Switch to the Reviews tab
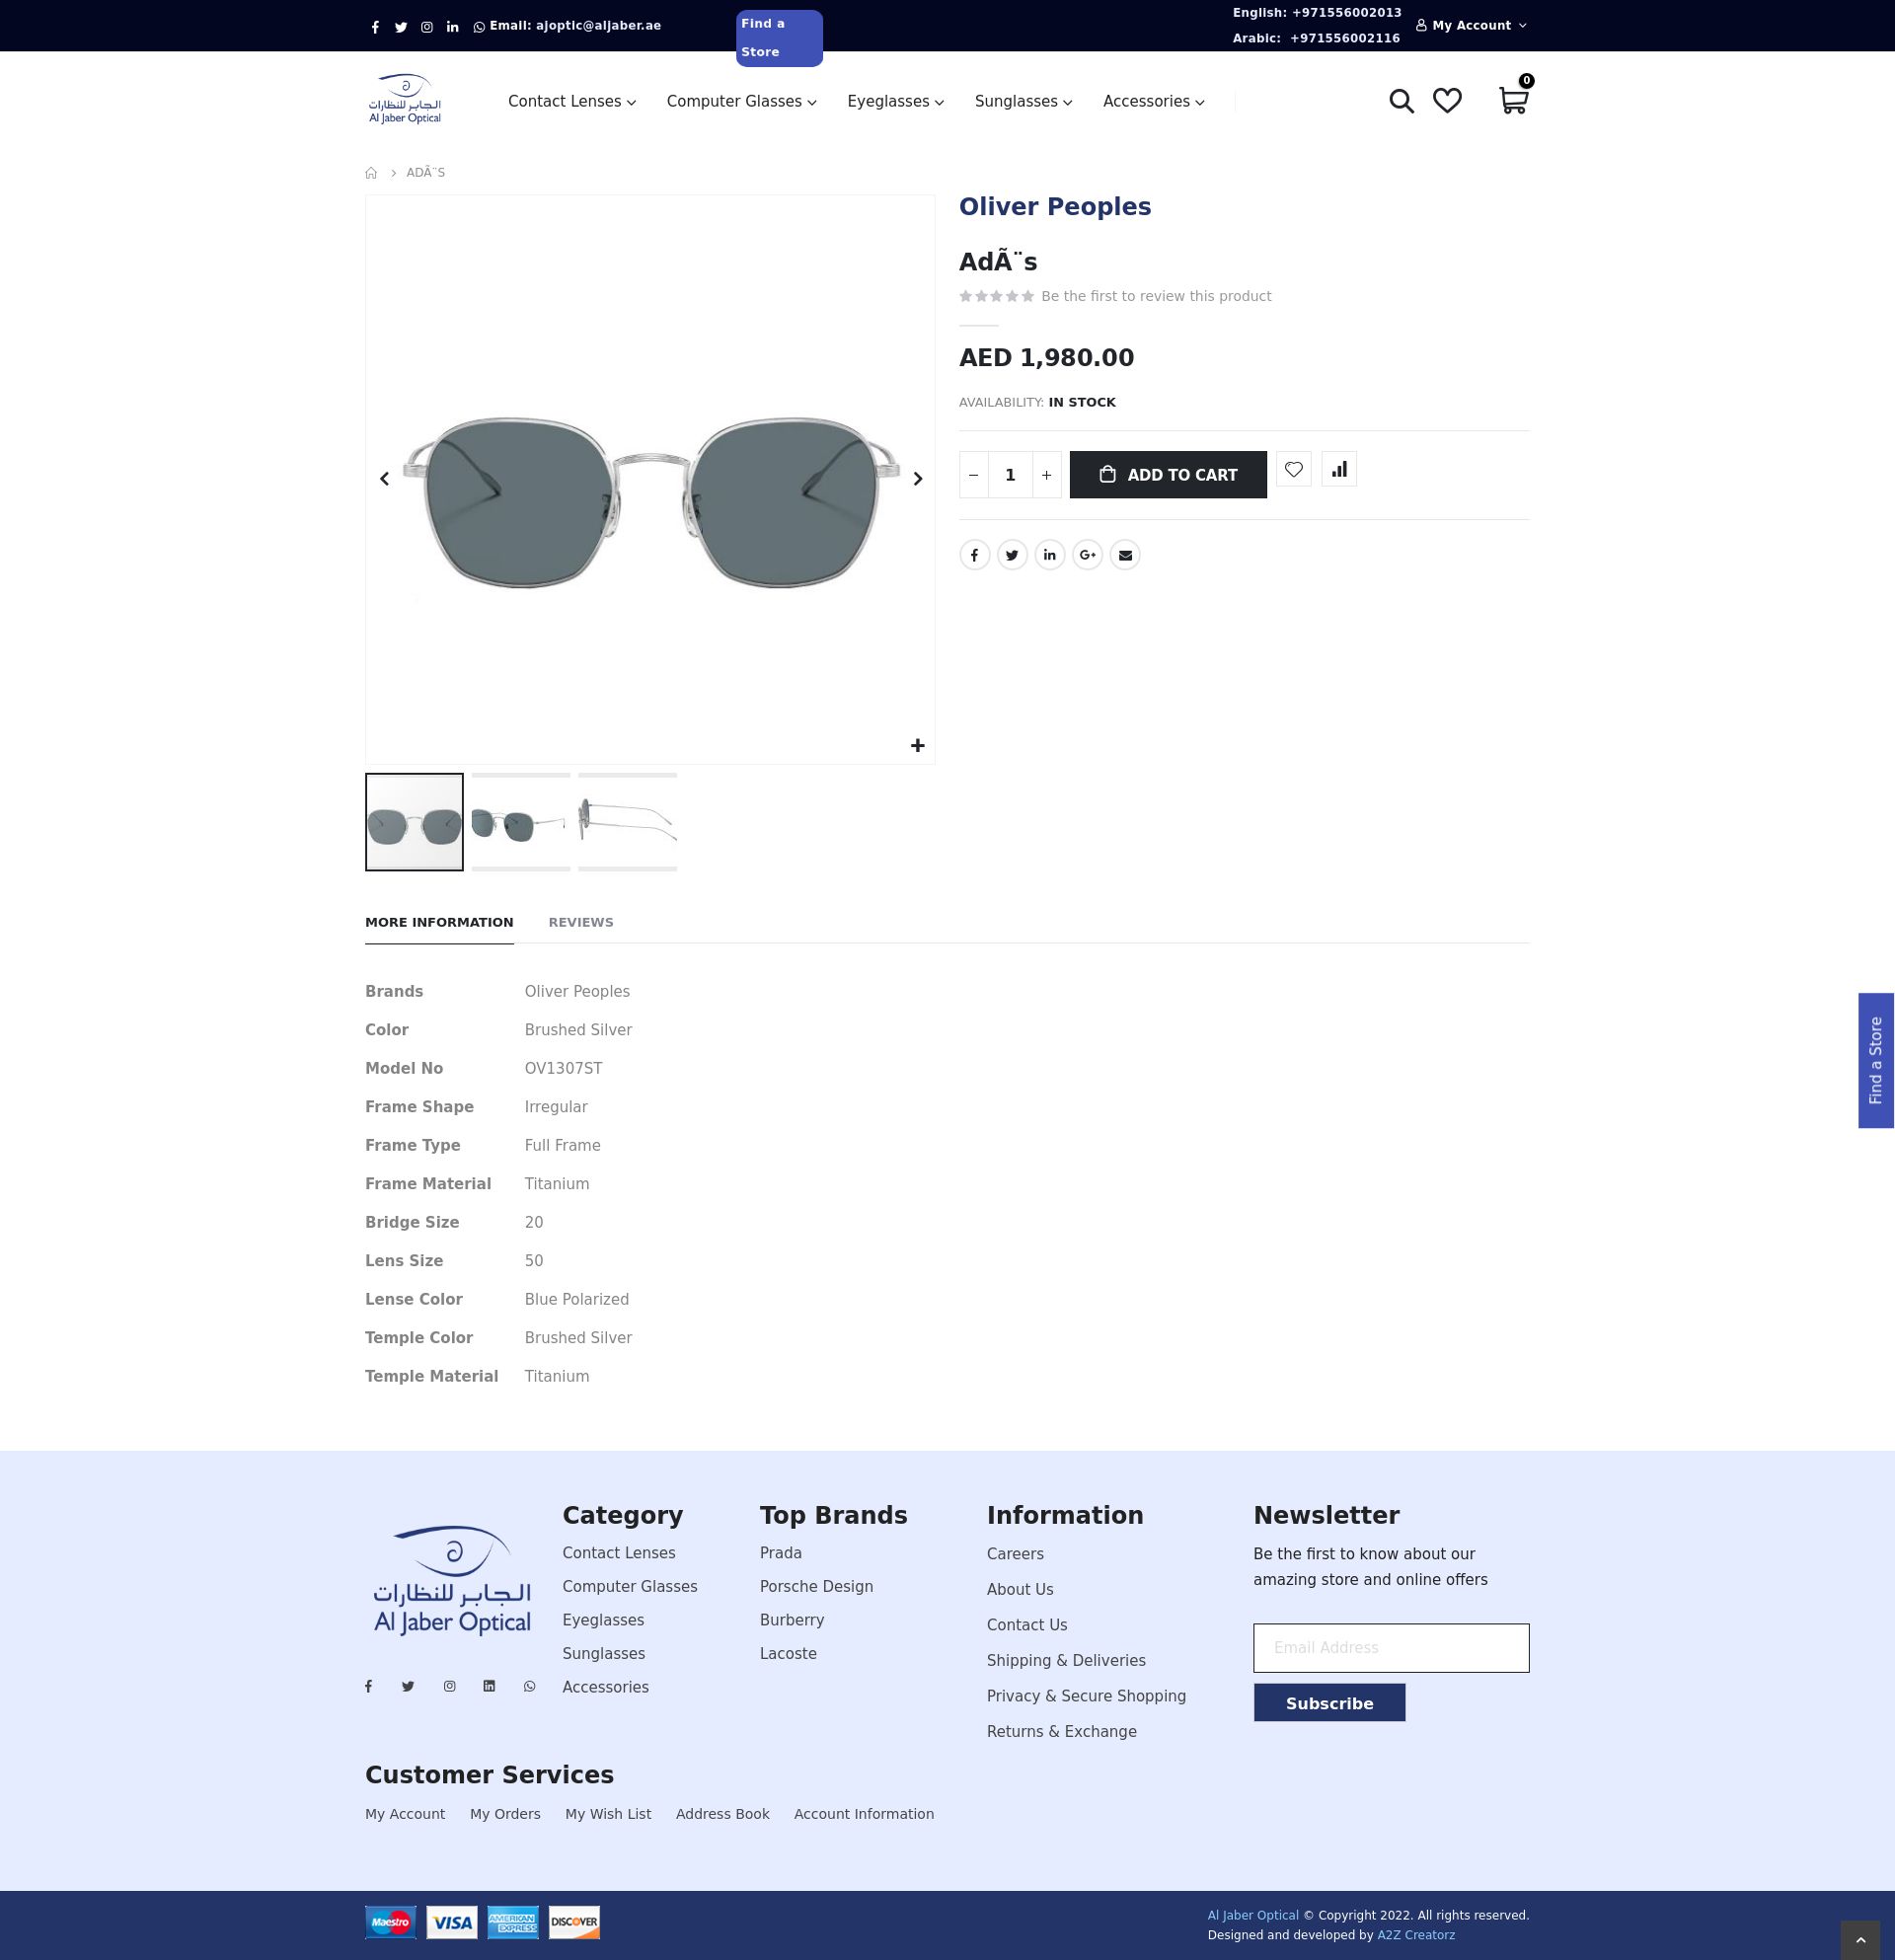This screenshot has width=1895, height=1960. [x=581, y=922]
